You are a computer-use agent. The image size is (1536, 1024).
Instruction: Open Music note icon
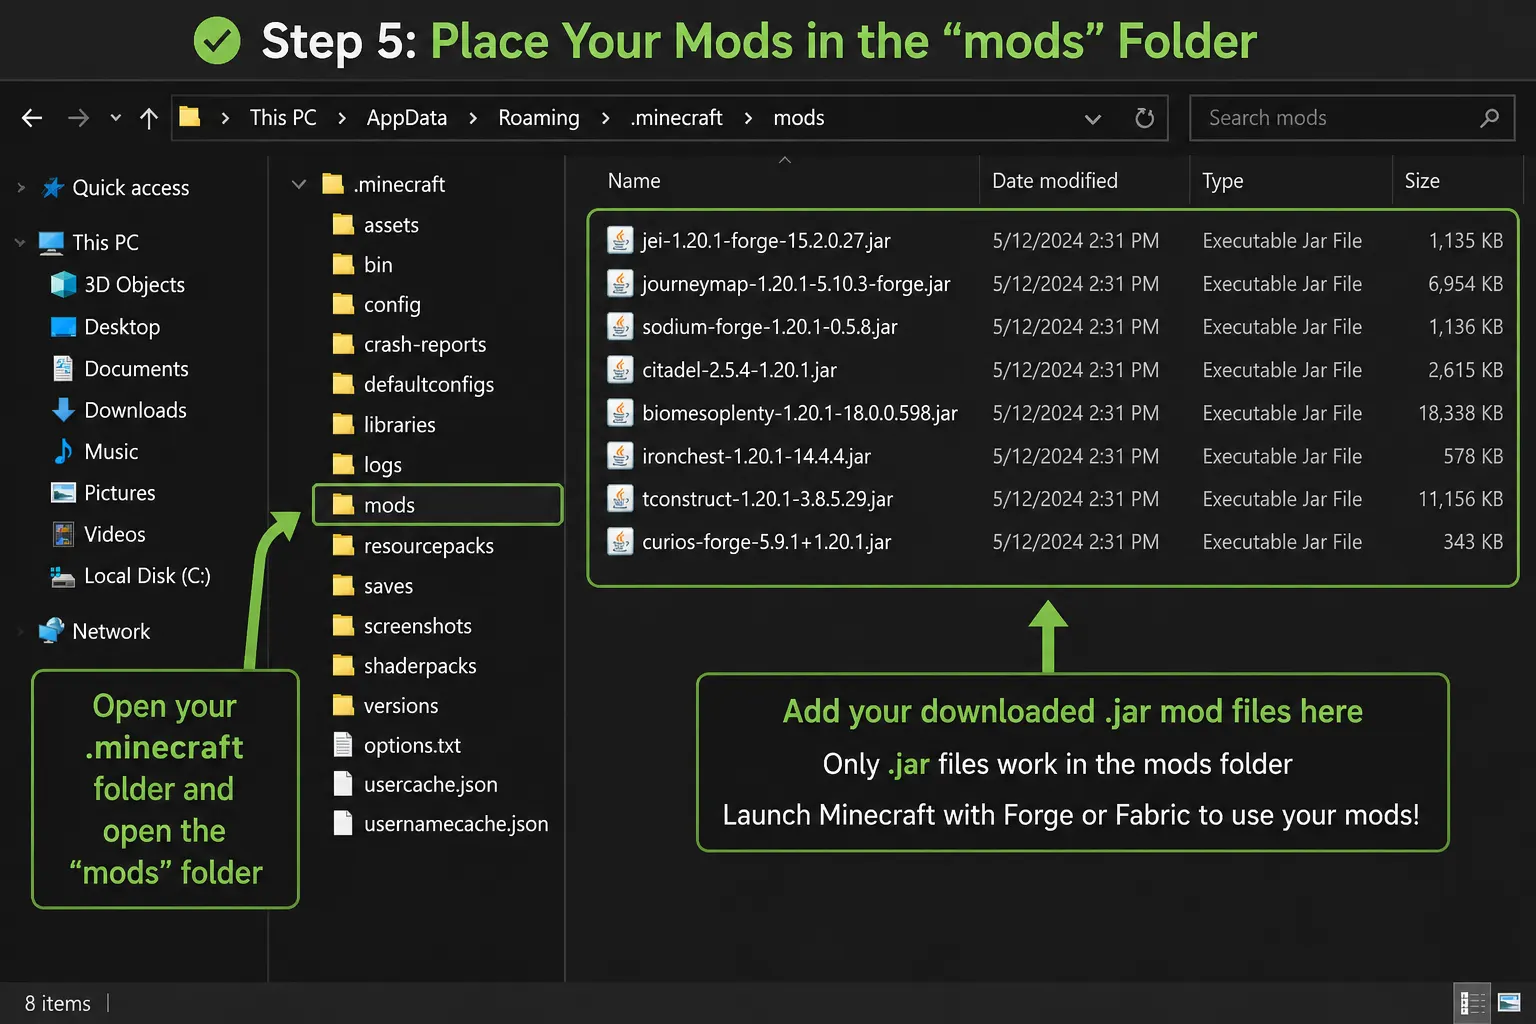63,451
